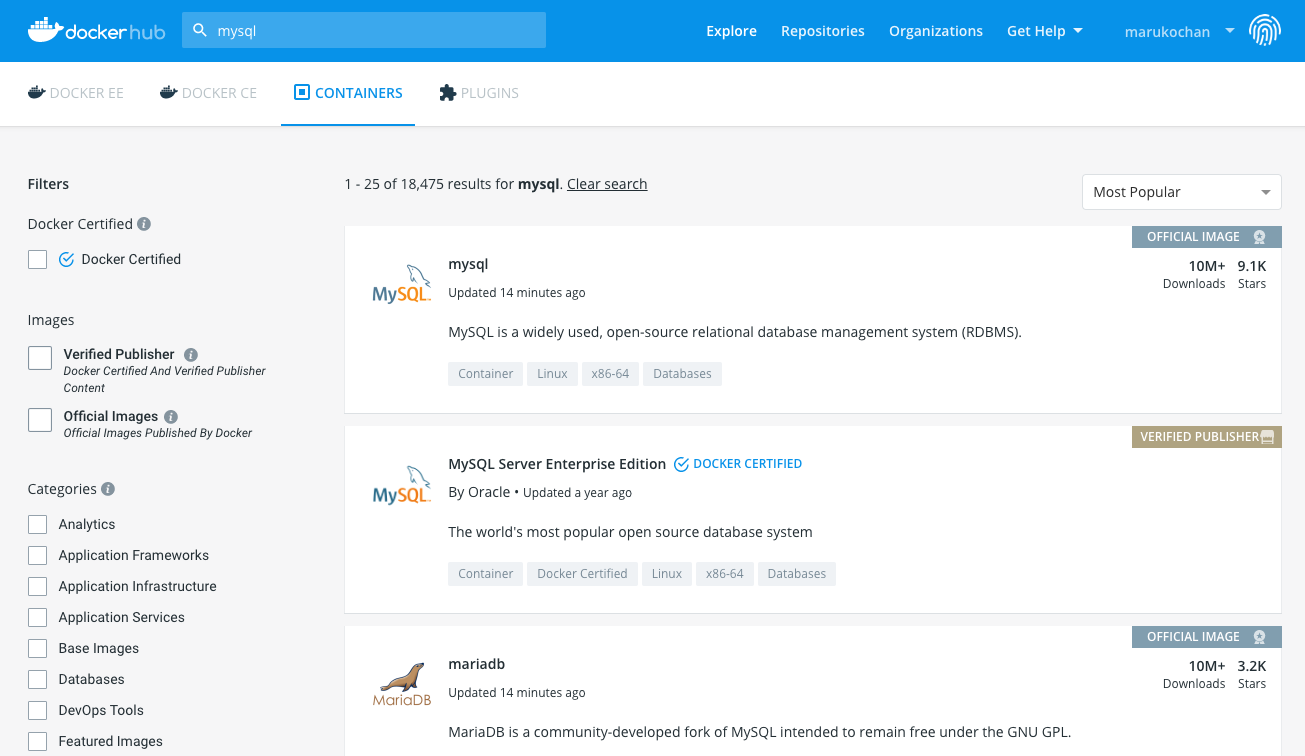Tick the Databases category checkbox
This screenshot has height=756, width=1305.
[x=38, y=680]
